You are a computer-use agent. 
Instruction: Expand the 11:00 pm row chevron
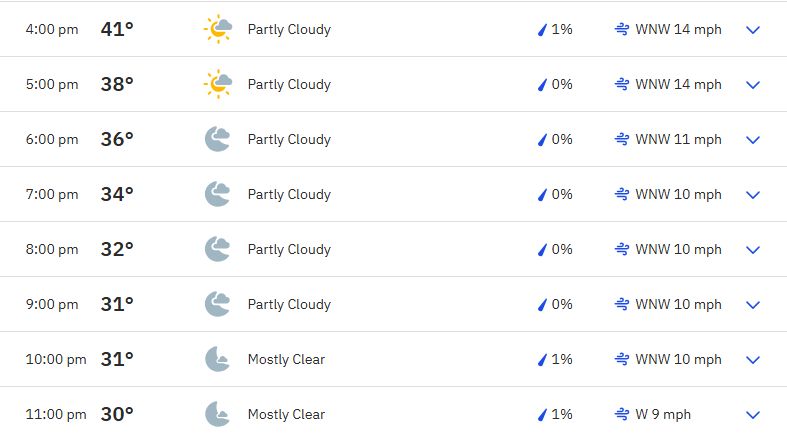(753, 415)
